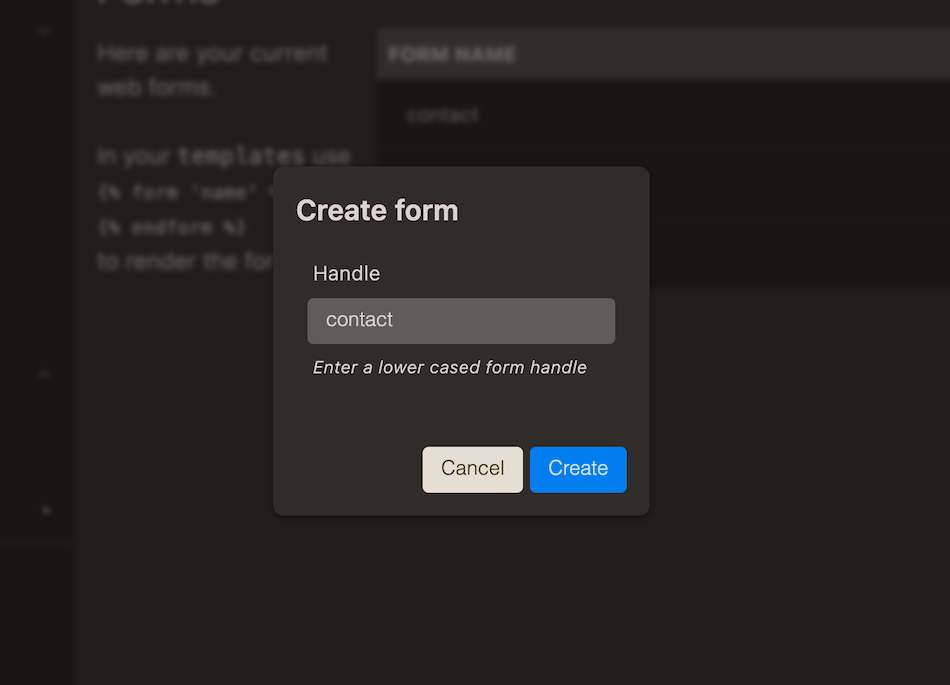Image resolution: width=950 pixels, height=685 pixels.
Task: Click the "Enter a lower cased form handle" hint
Action: (449, 368)
